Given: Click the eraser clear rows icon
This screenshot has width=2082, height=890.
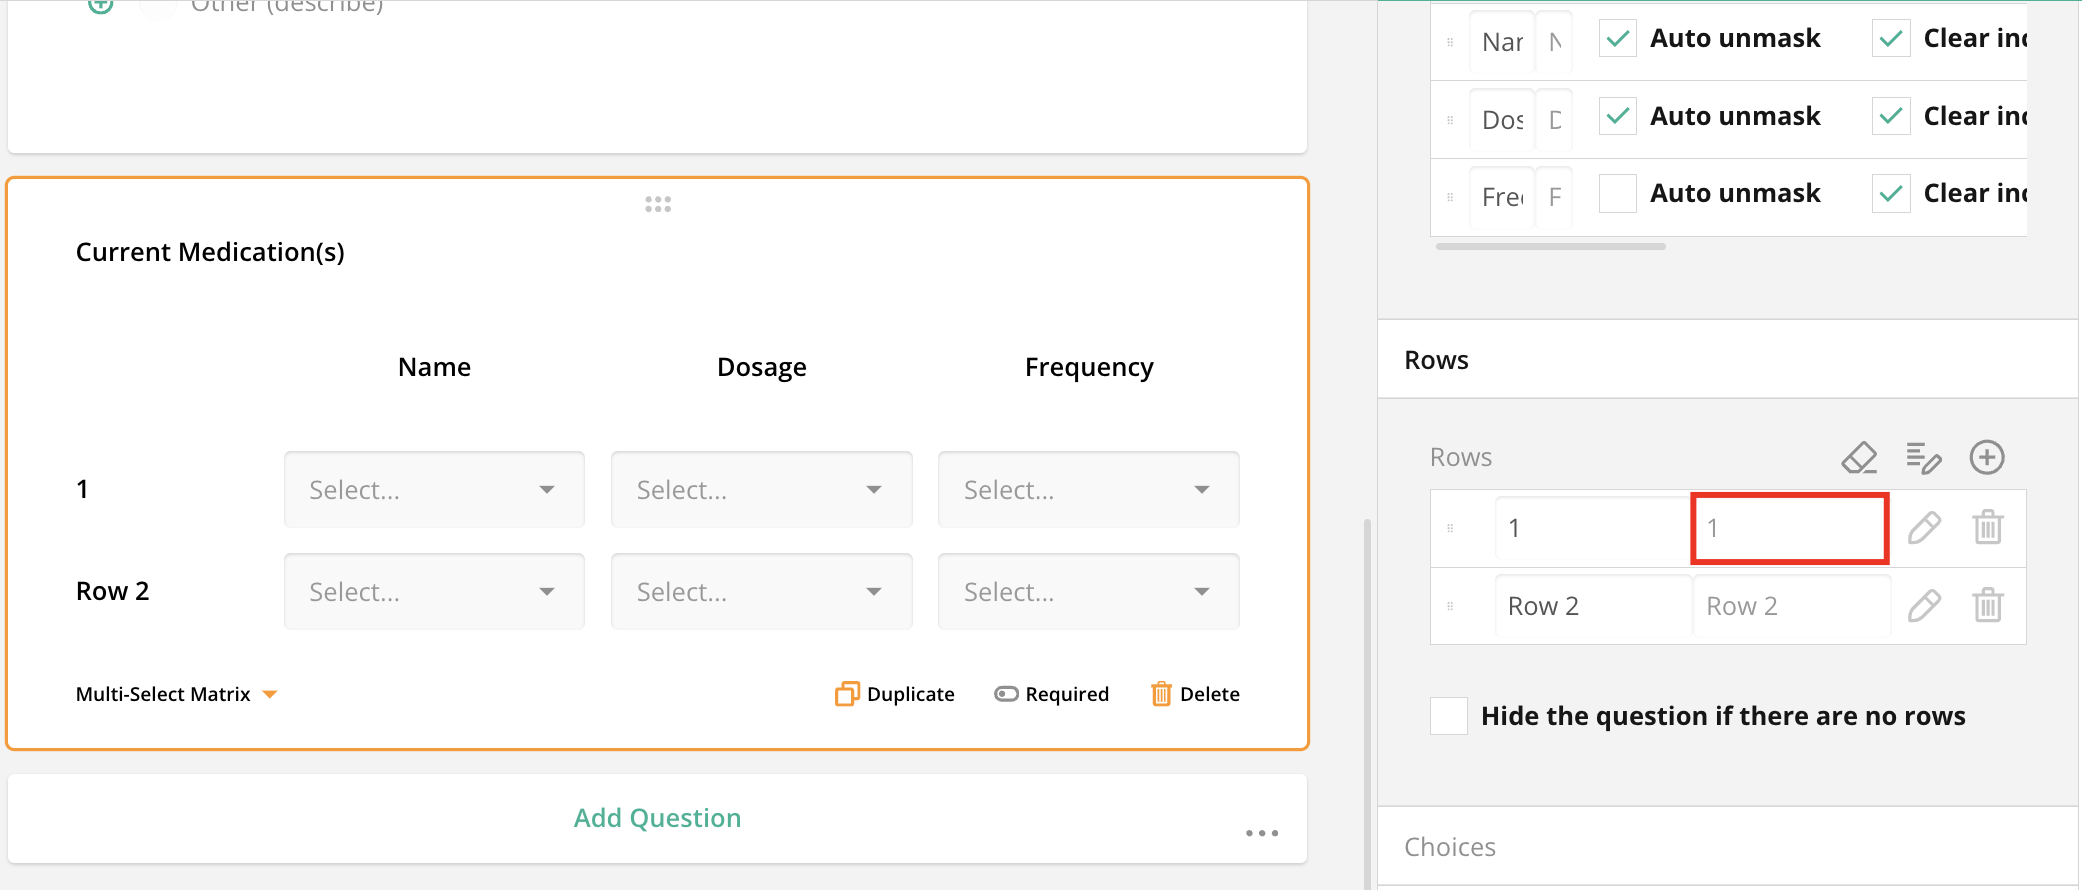Looking at the screenshot, I should (x=1859, y=458).
